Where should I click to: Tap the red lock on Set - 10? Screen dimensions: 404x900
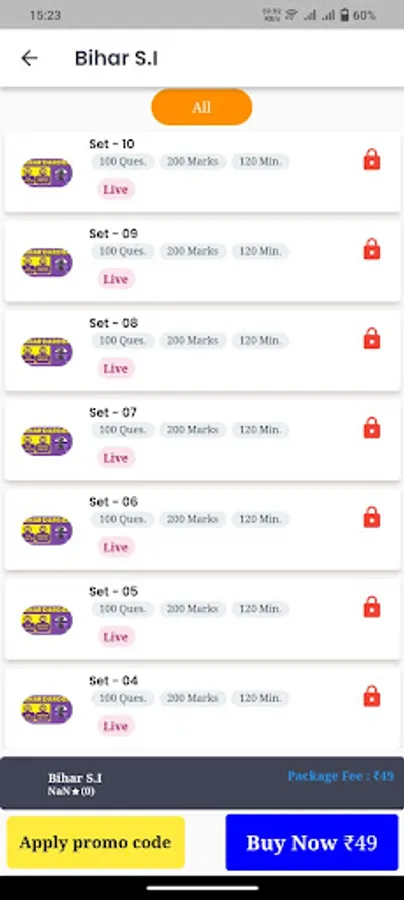pyautogui.click(x=372, y=160)
